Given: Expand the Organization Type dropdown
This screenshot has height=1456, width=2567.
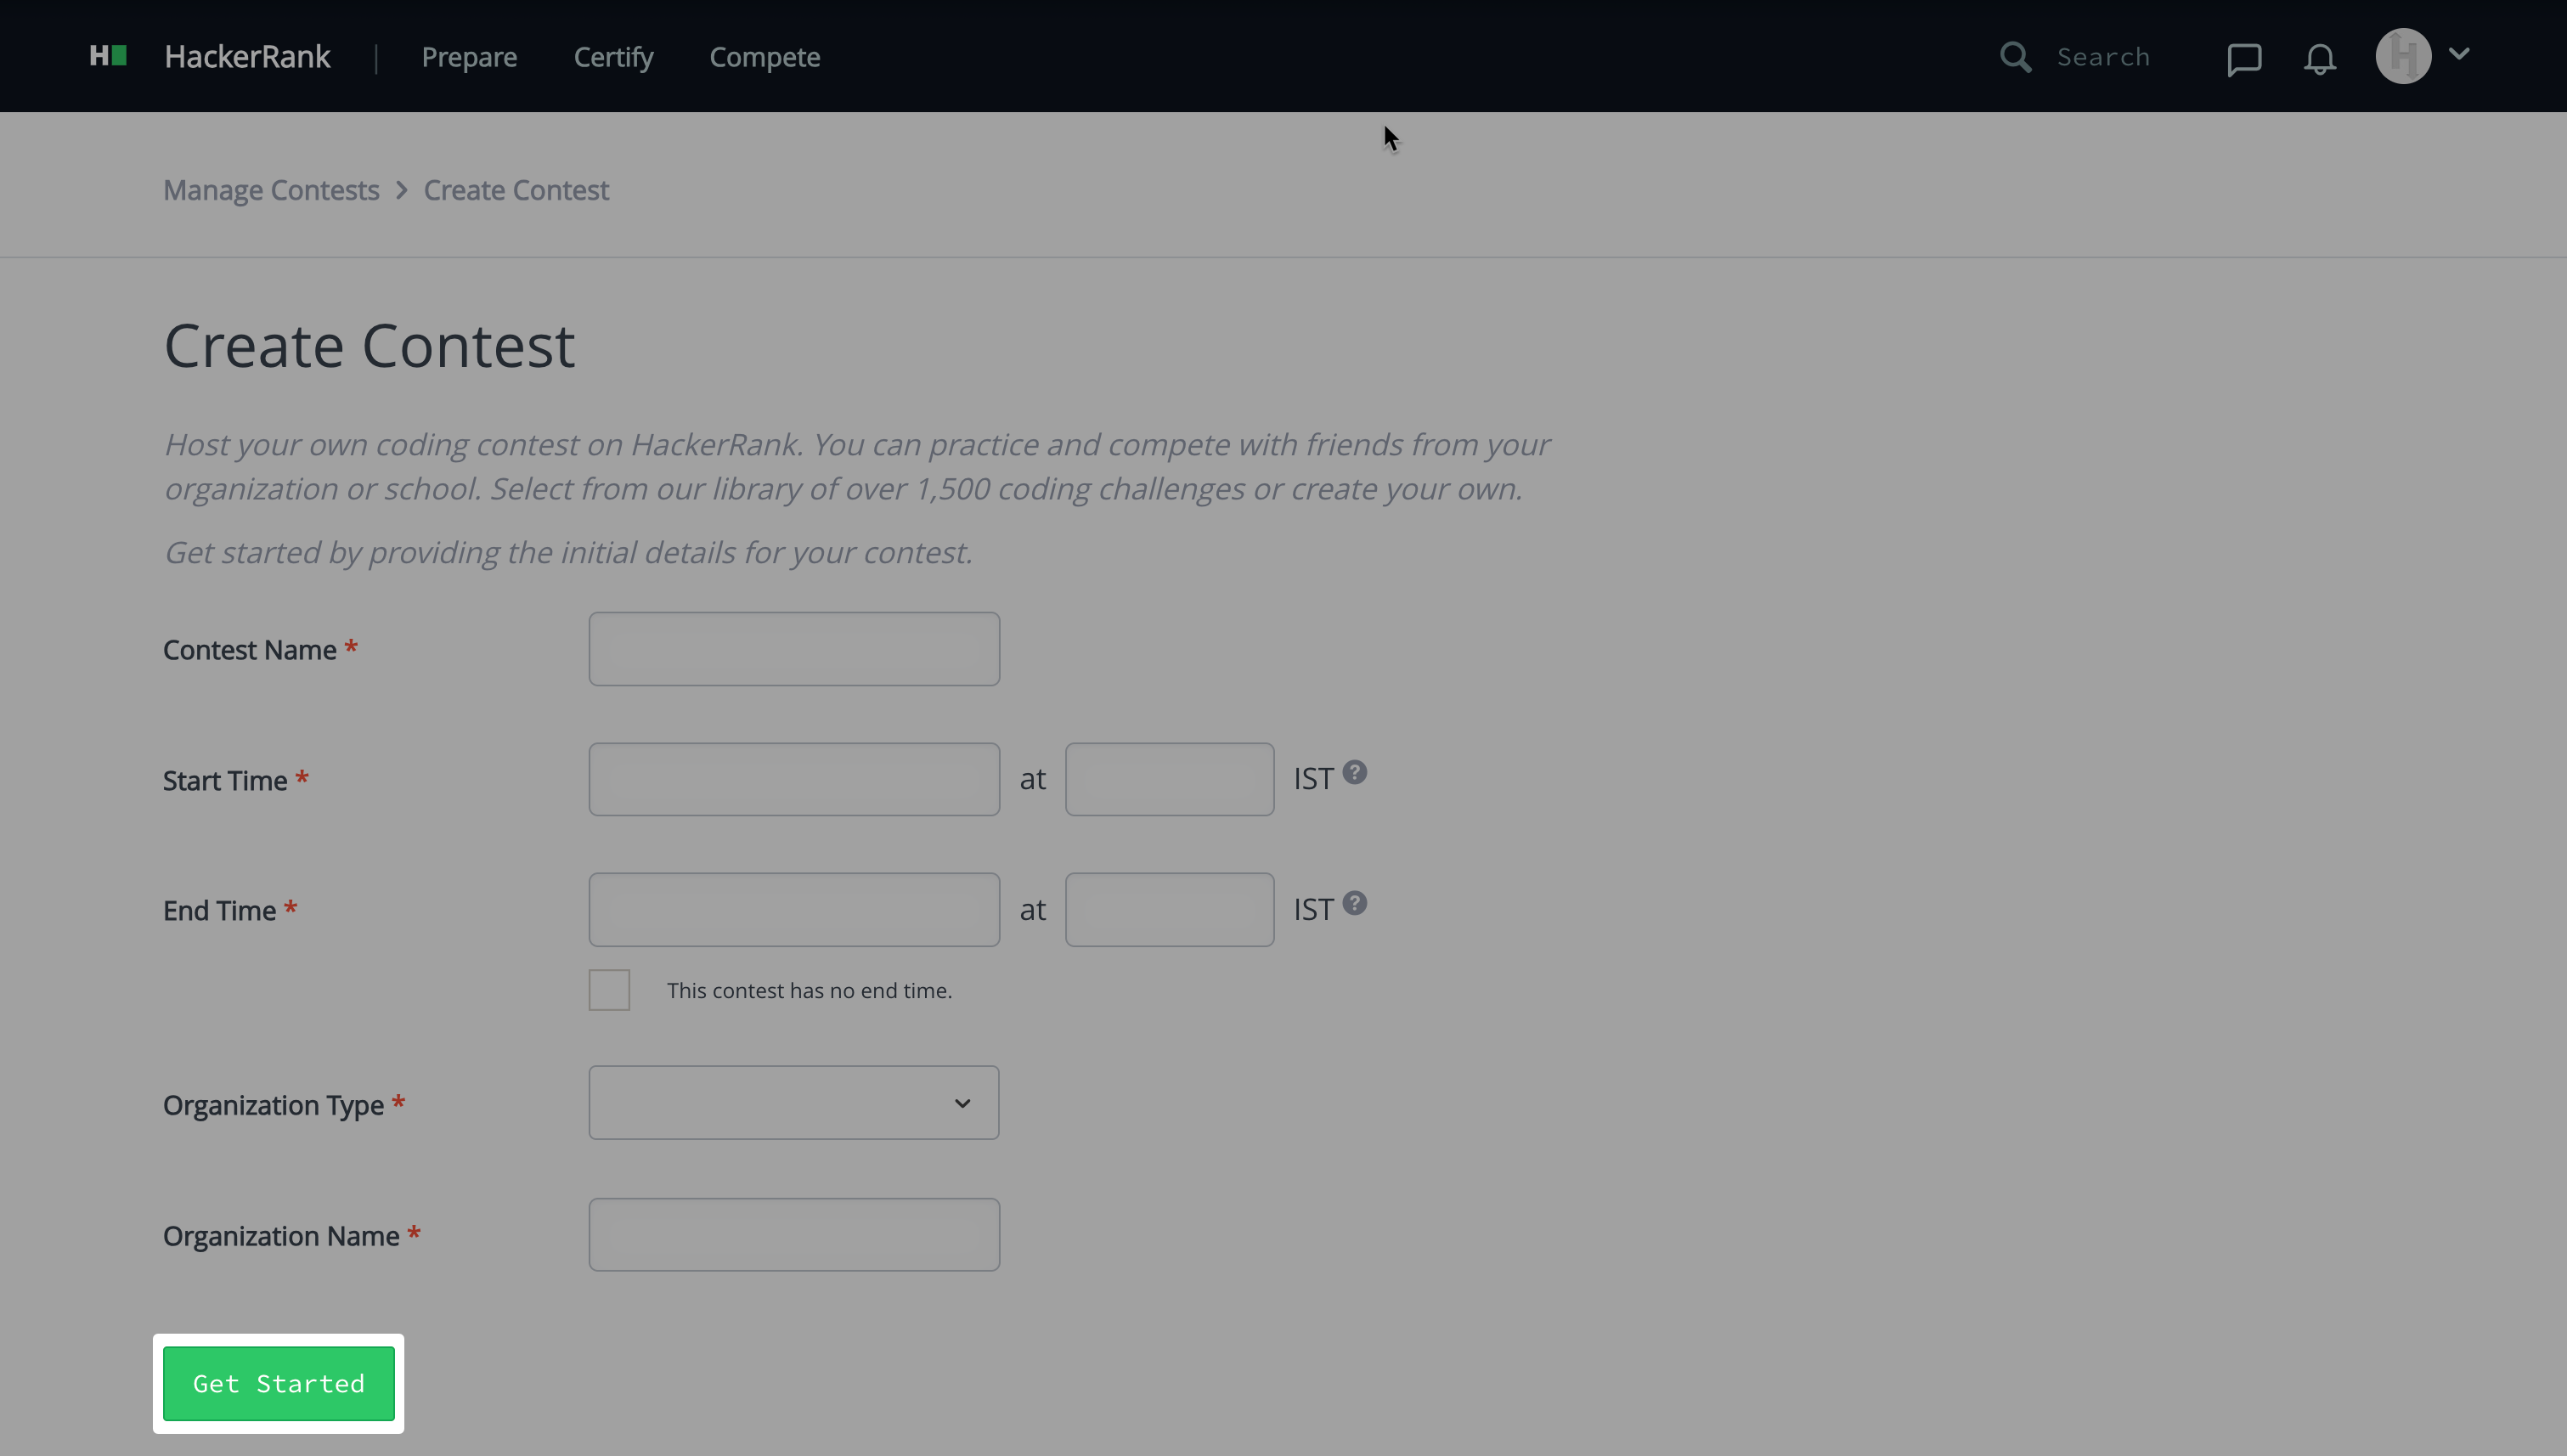Looking at the screenshot, I should 793,1103.
